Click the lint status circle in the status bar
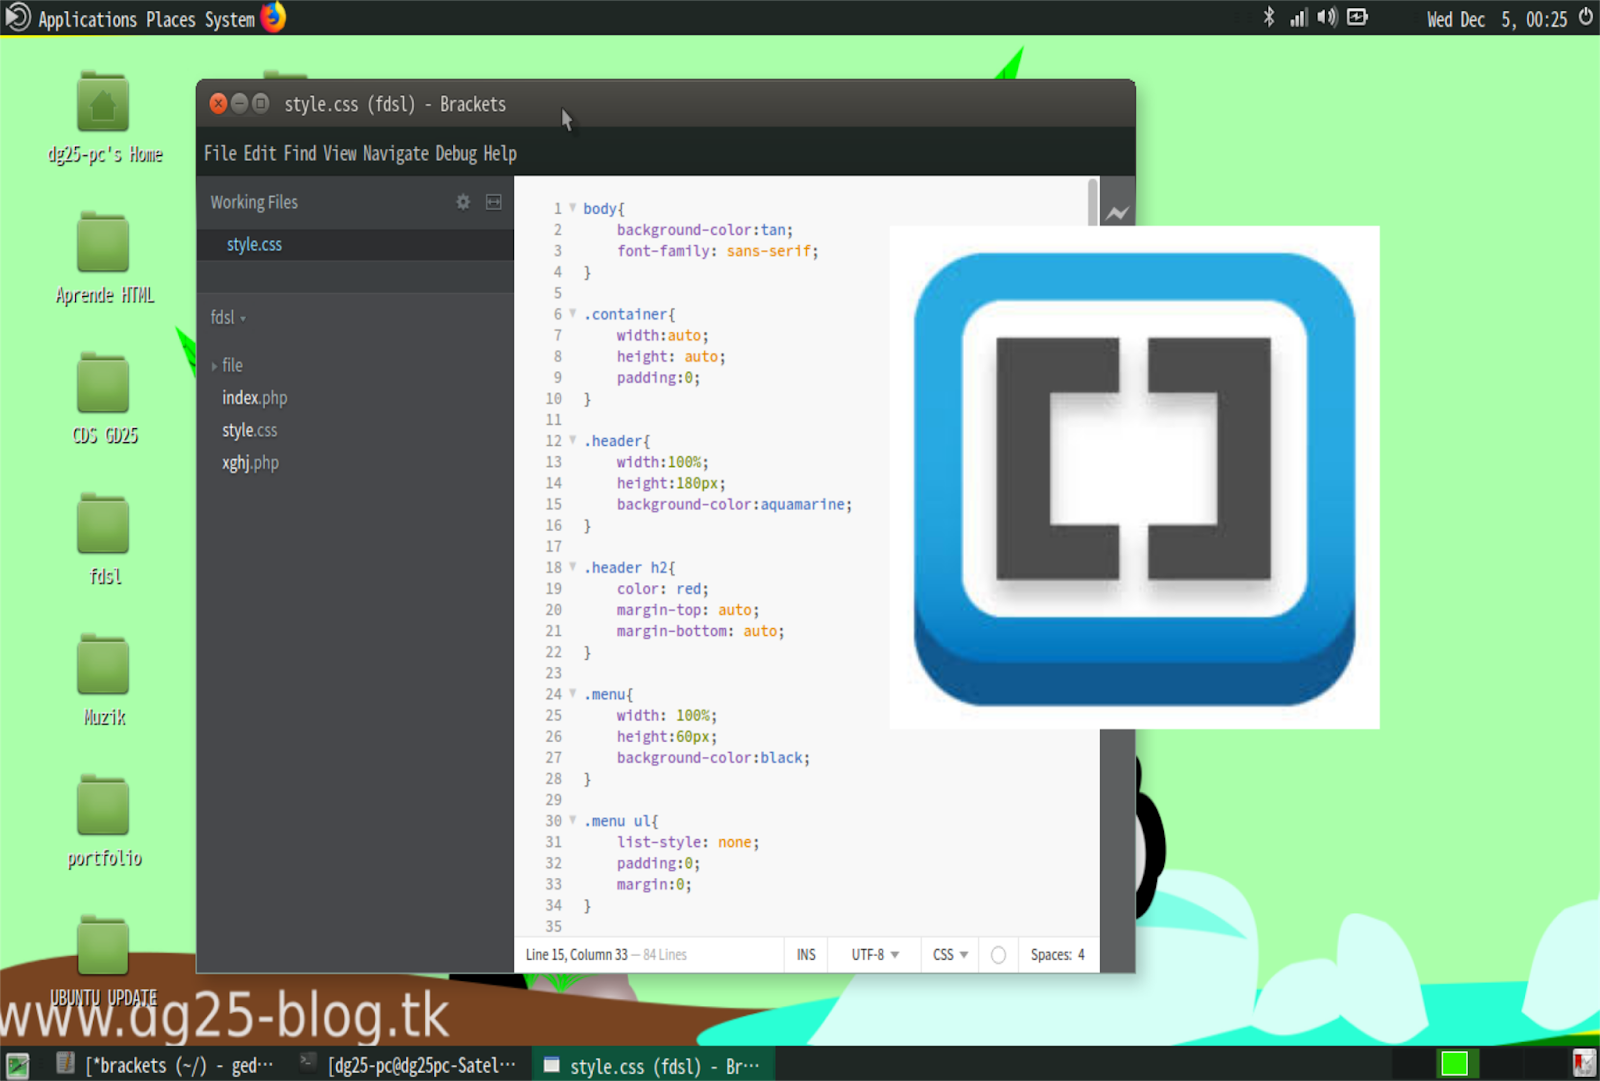 click(x=997, y=954)
